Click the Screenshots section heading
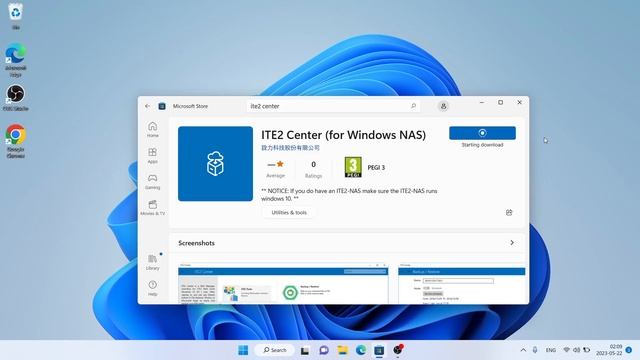 click(x=196, y=243)
